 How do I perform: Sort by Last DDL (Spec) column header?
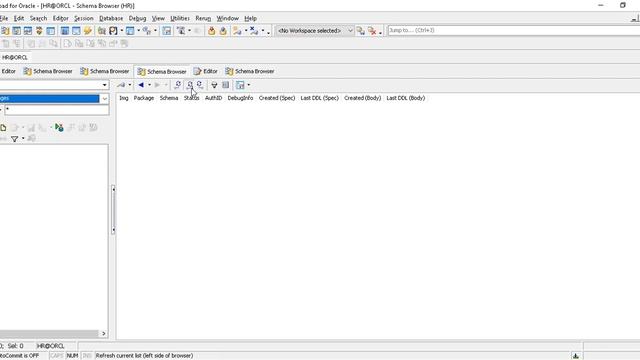point(320,98)
